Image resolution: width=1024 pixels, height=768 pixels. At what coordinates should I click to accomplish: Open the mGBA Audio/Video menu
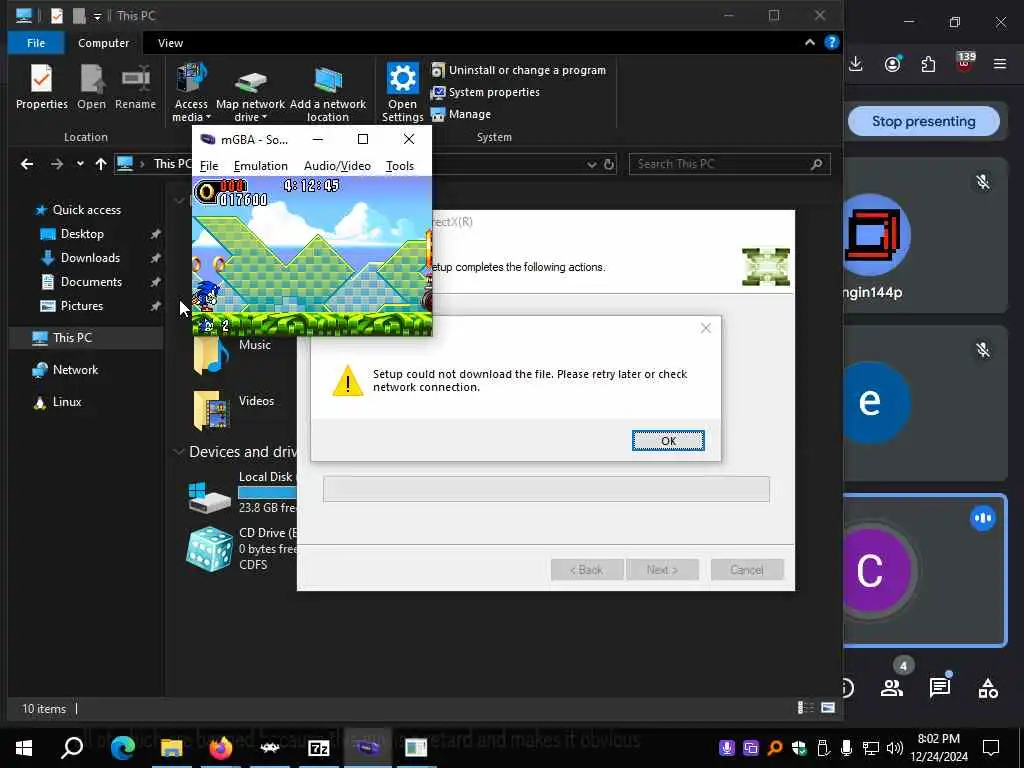tap(337, 166)
